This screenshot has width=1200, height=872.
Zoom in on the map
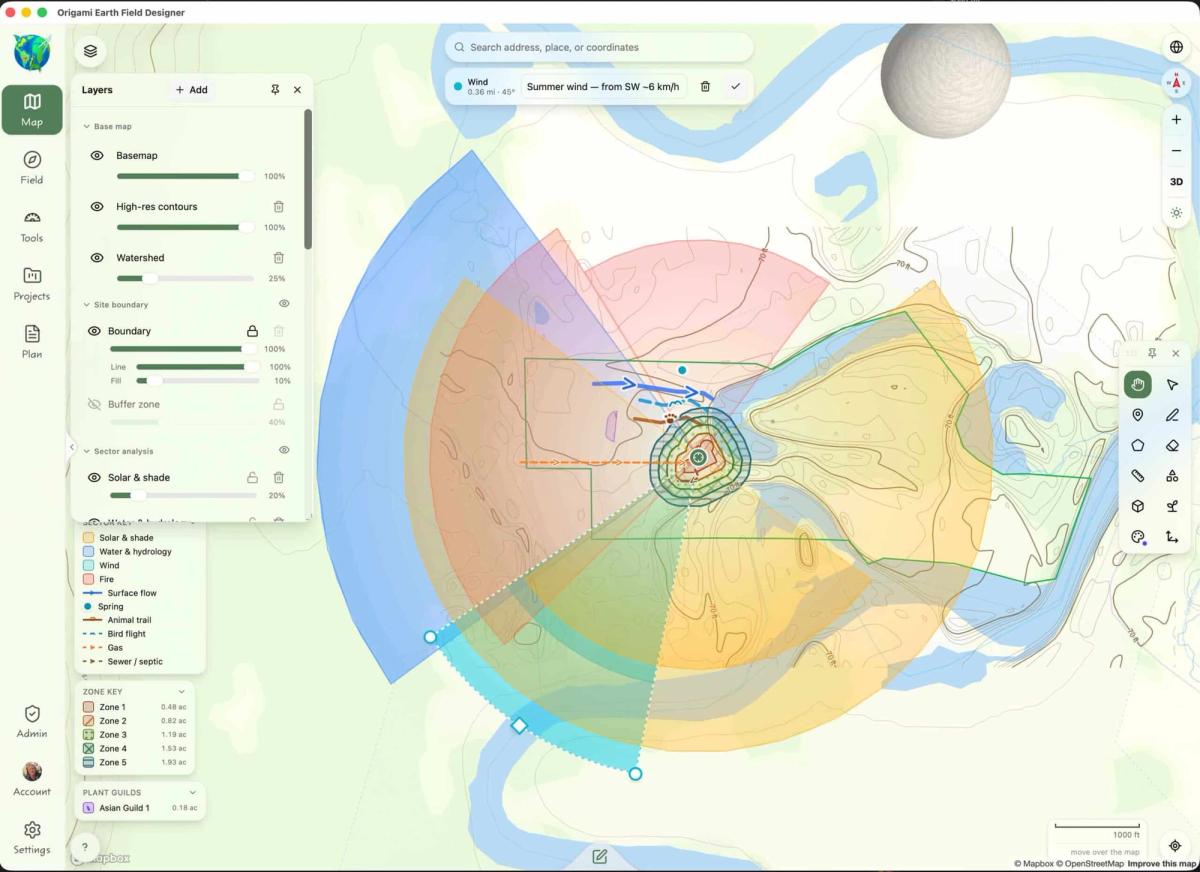click(1176, 119)
